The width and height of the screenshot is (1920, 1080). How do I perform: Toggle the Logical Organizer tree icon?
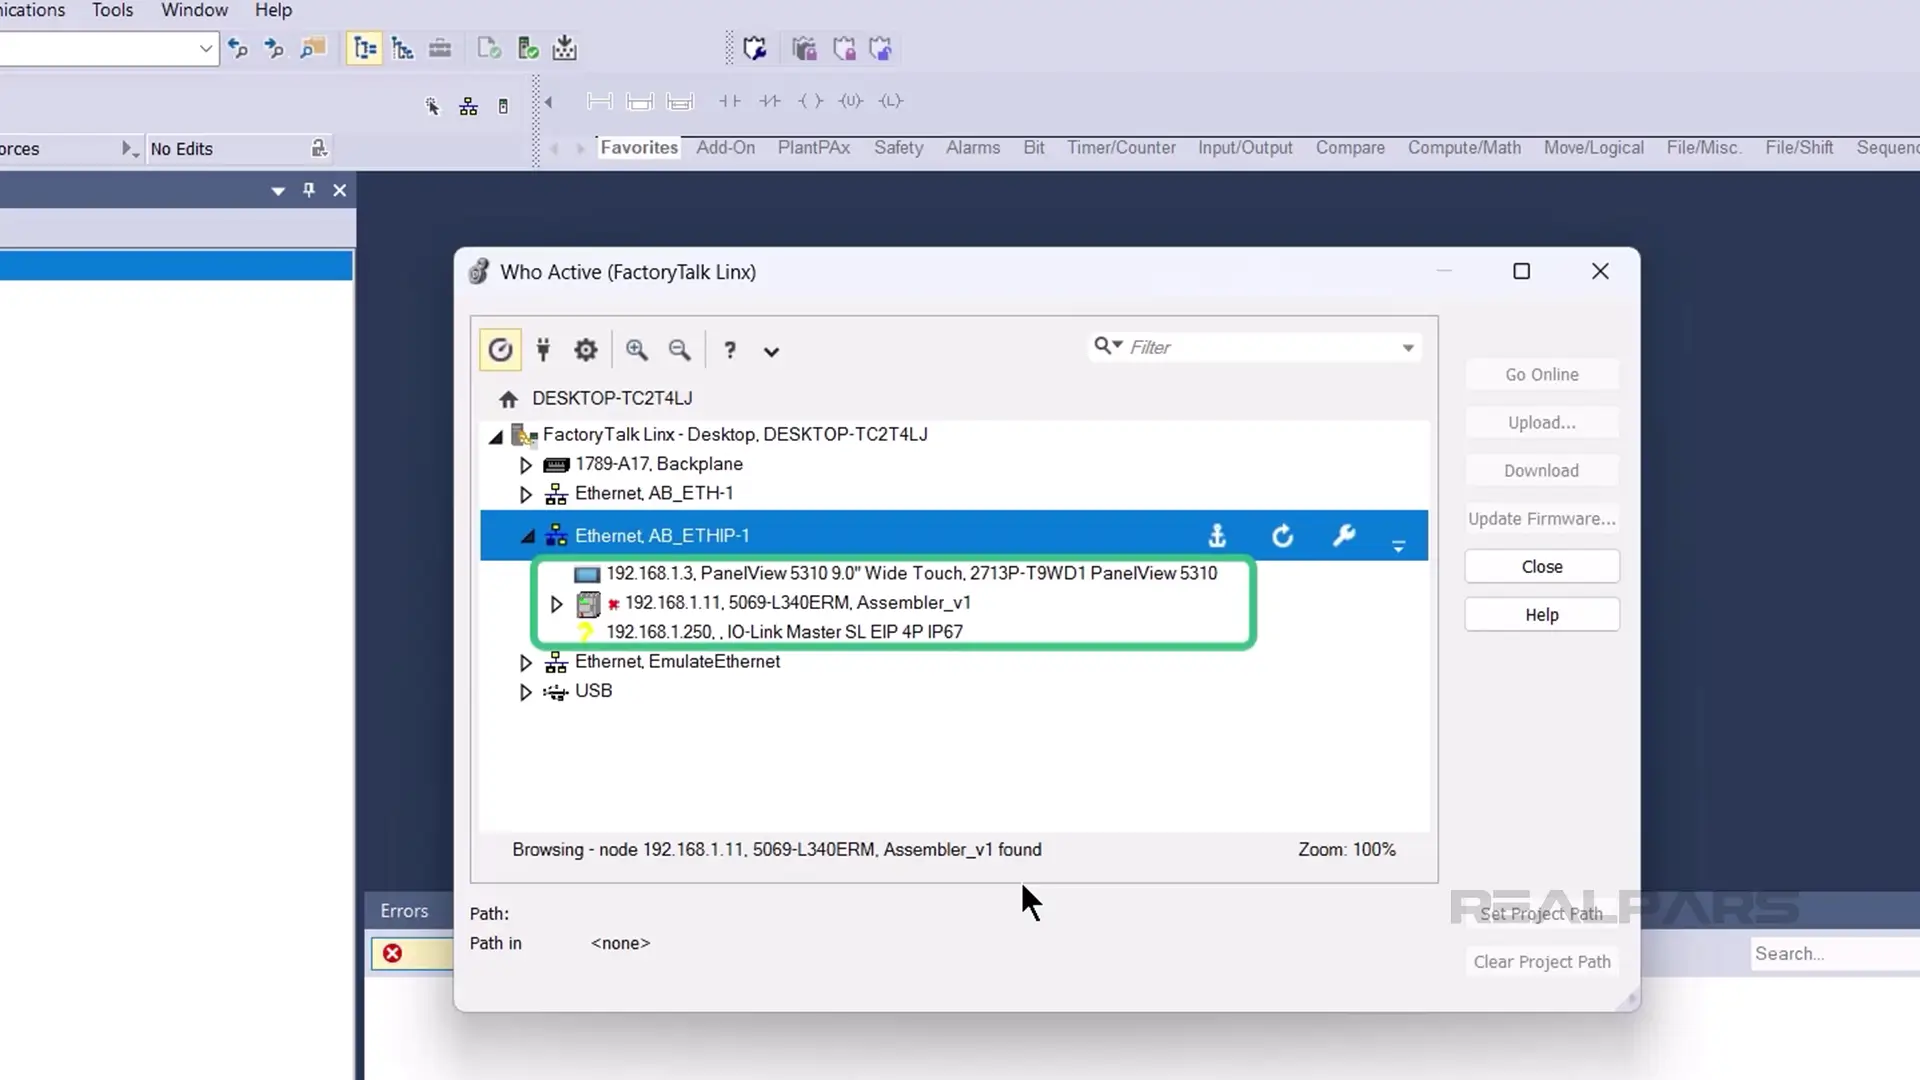click(x=403, y=48)
